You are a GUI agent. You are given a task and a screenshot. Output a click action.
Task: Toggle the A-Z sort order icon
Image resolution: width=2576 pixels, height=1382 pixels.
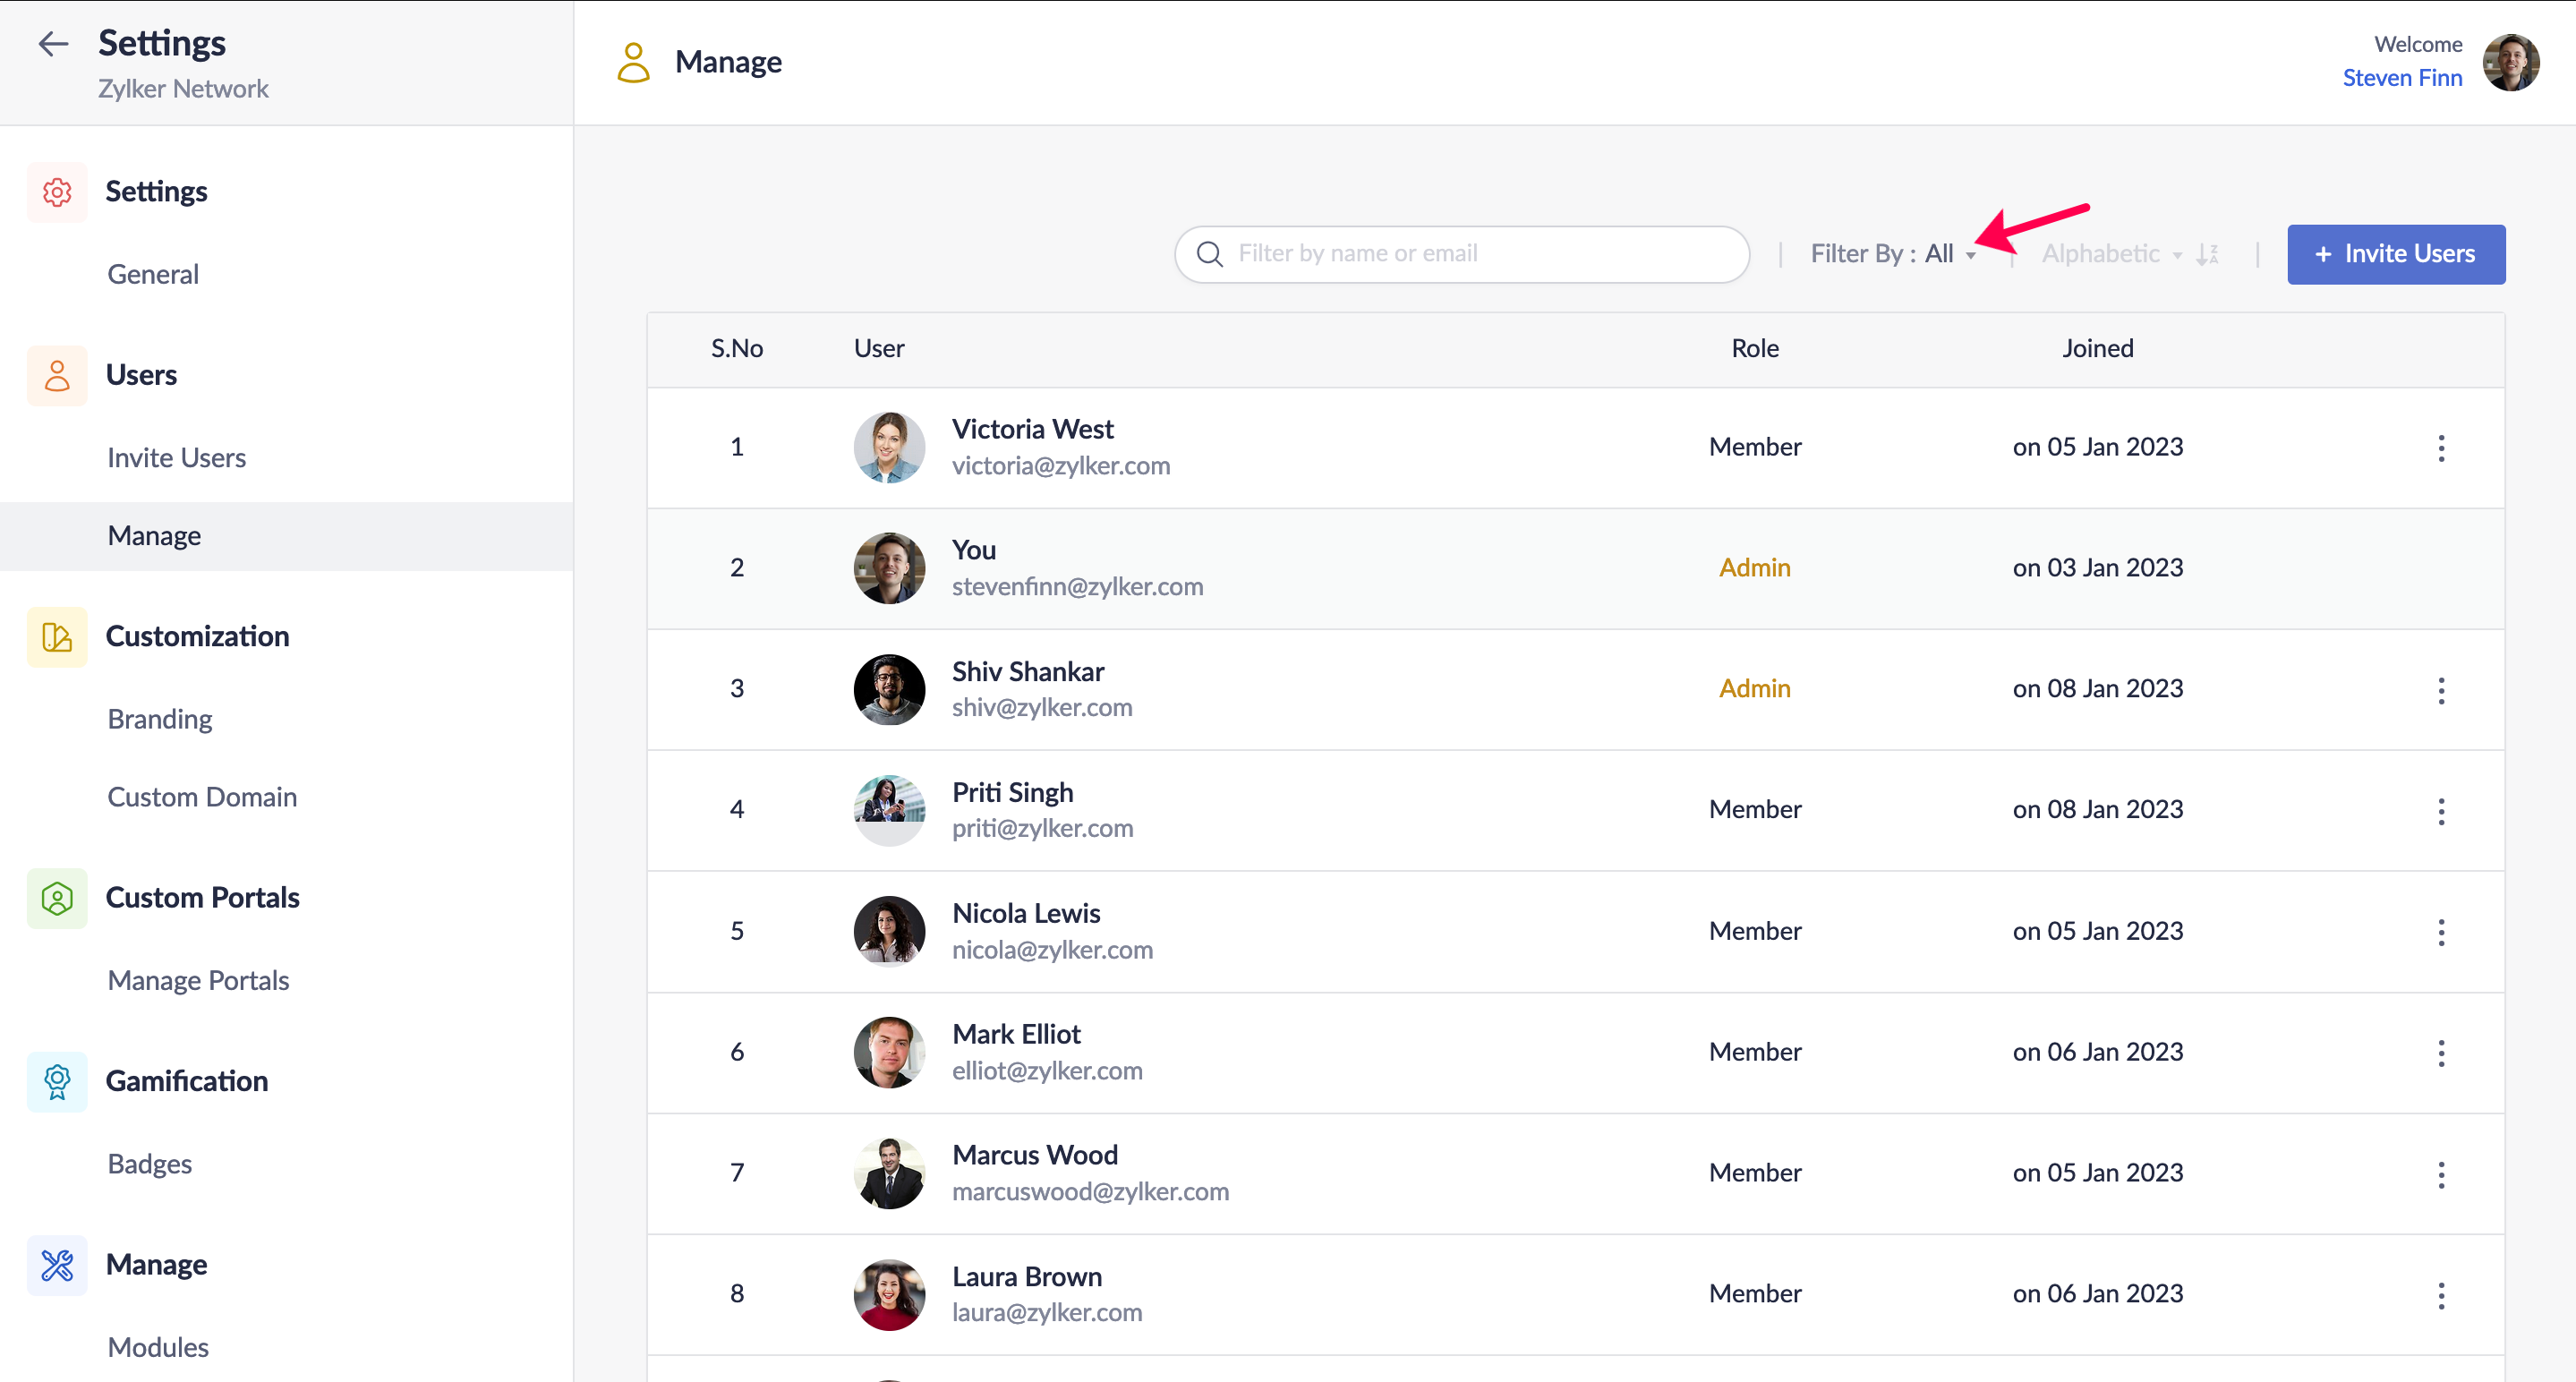tap(2207, 254)
